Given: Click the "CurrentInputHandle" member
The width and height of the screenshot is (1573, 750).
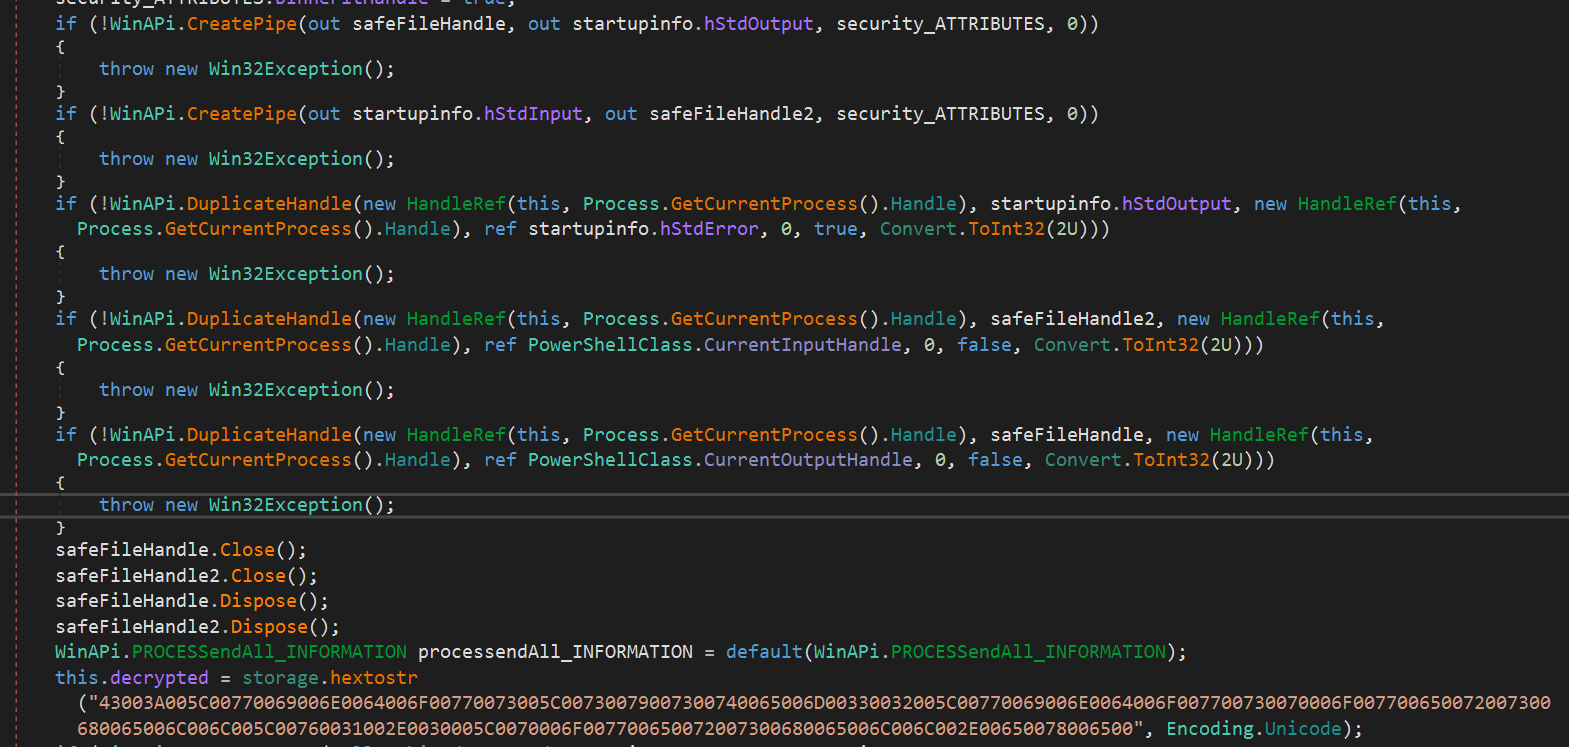Looking at the screenshot, I should click(803, 345).
